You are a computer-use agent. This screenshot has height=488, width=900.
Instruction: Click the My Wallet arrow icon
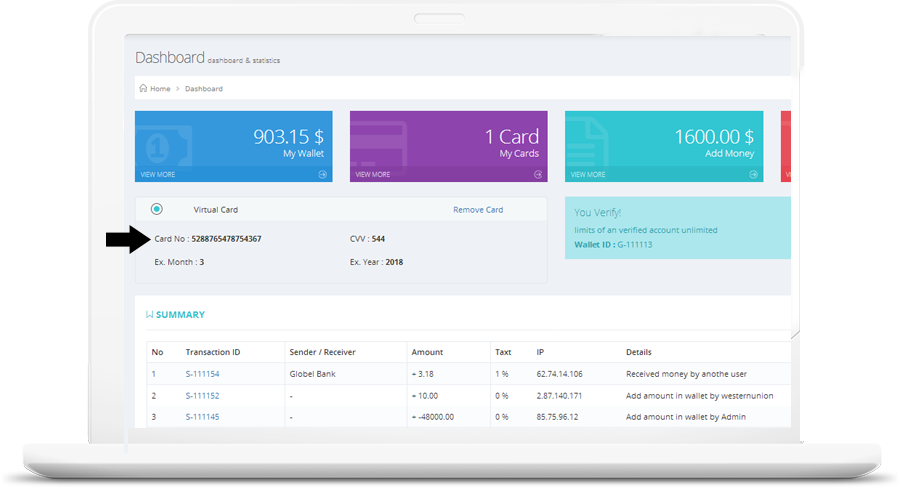pos(322,174)
